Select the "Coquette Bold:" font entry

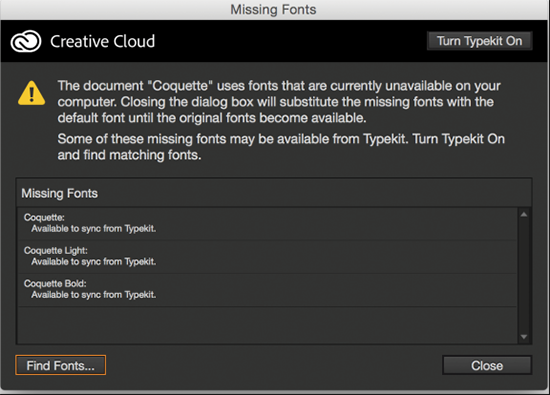[267, 289]
